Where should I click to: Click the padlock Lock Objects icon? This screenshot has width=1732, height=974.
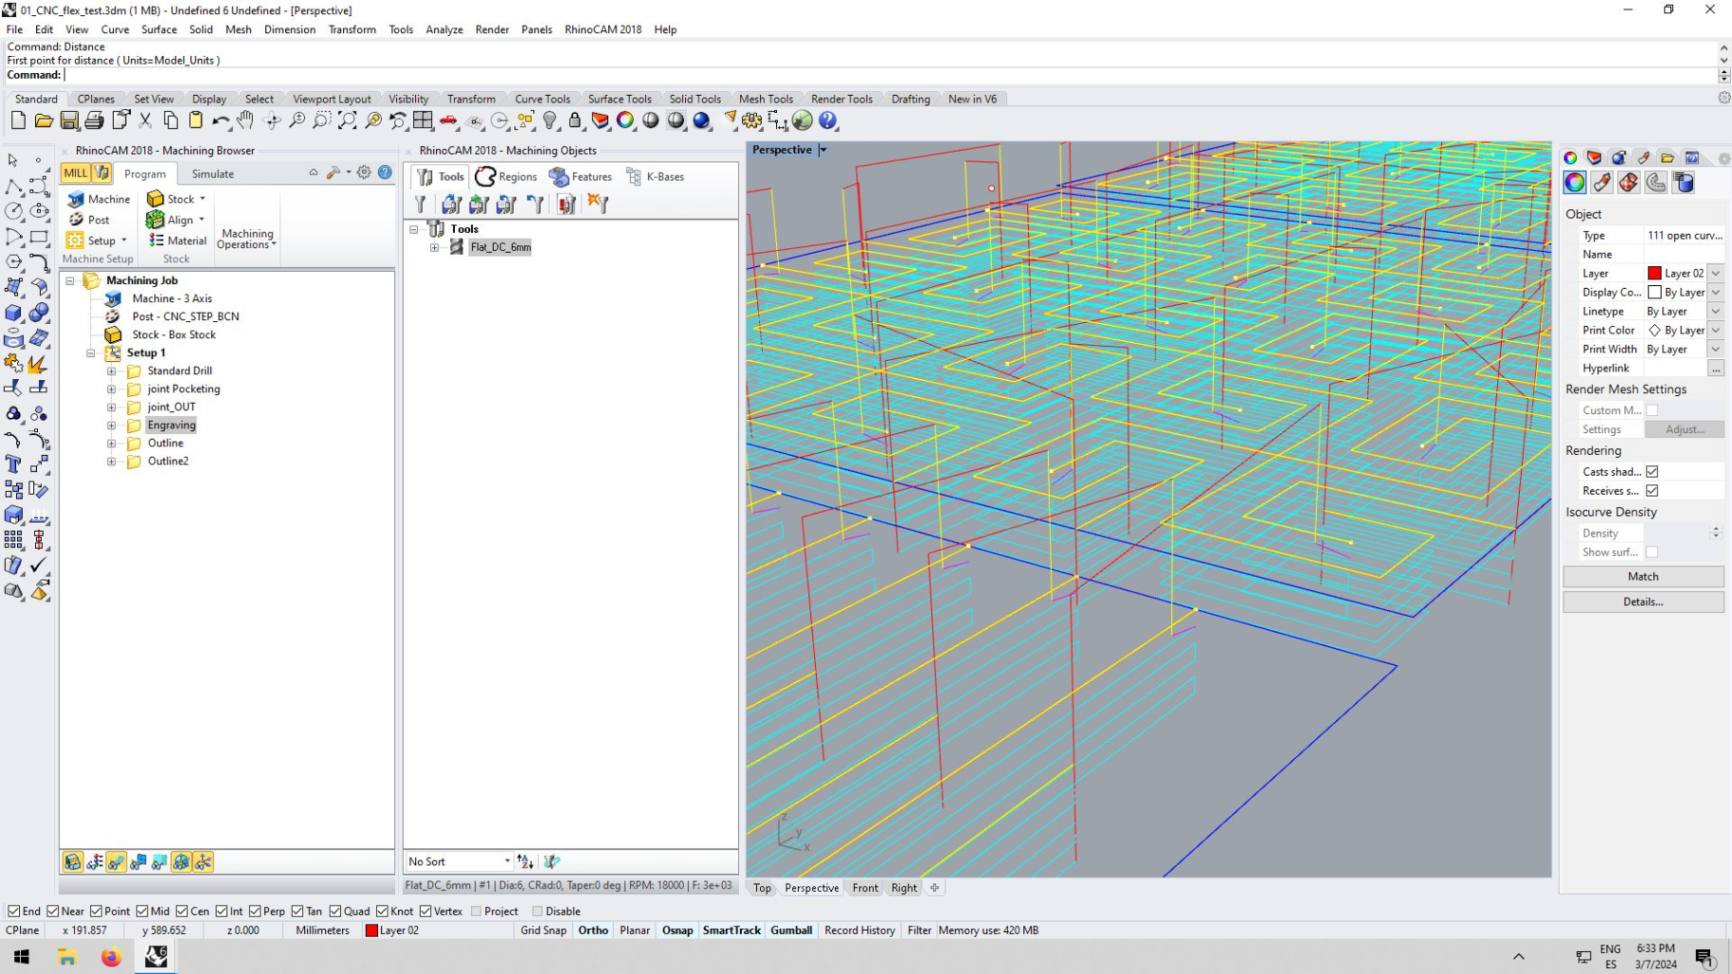(x=575, y=121)
